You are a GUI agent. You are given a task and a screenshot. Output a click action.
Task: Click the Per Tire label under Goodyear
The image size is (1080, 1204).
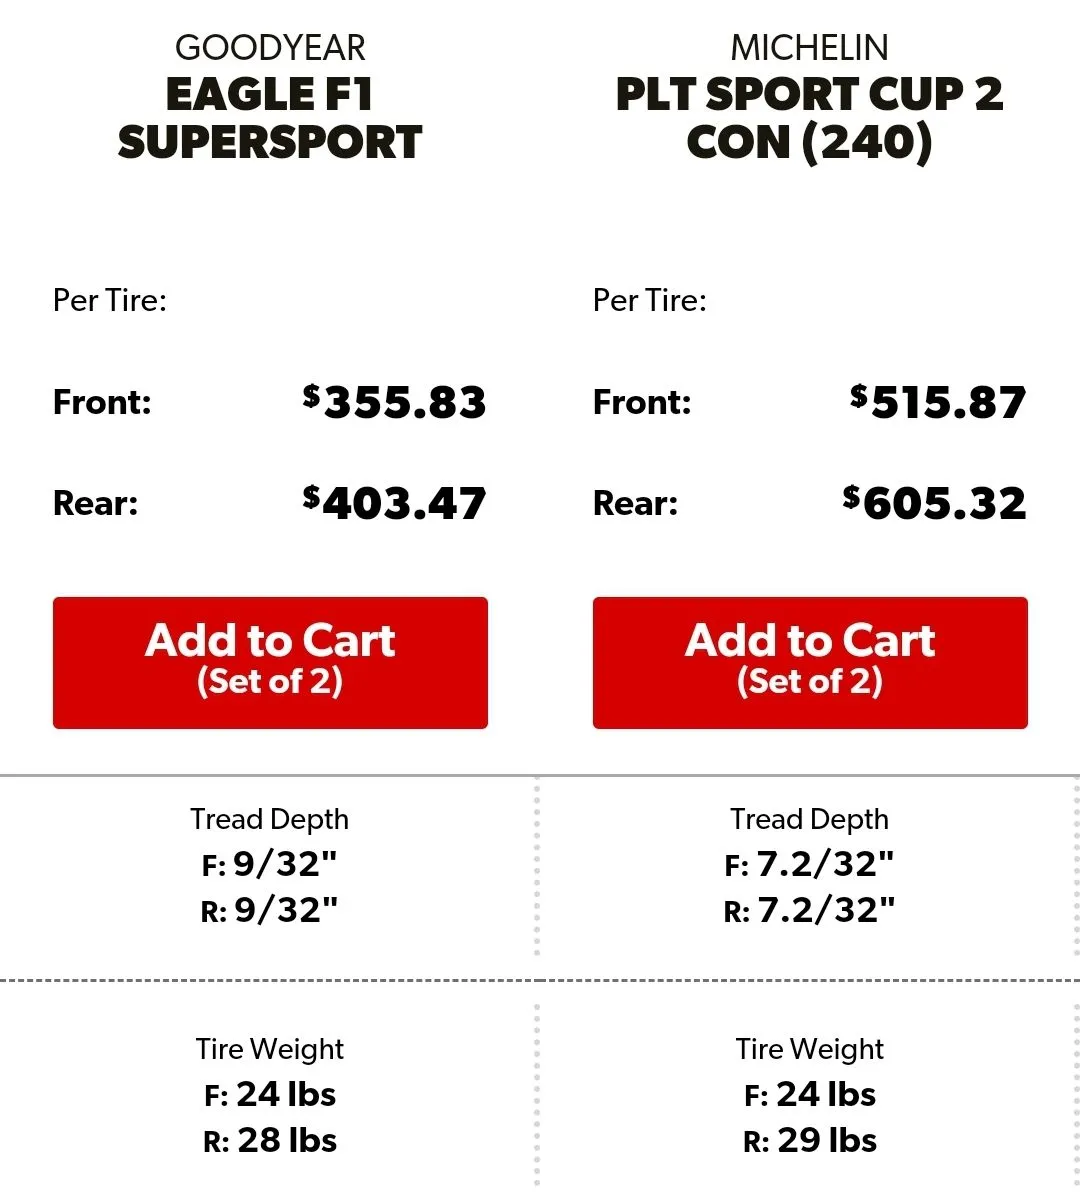110,300
